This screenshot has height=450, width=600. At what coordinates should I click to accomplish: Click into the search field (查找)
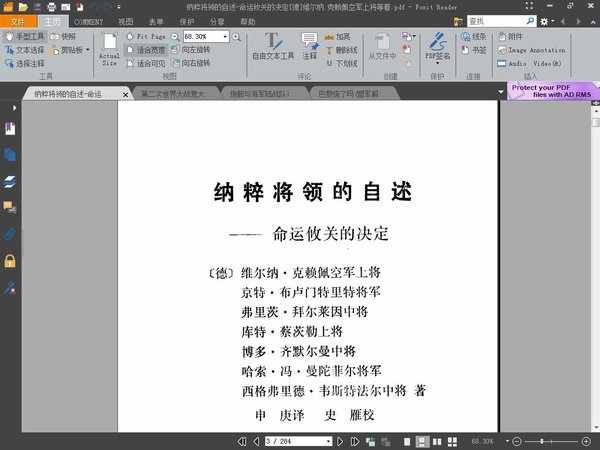click(496, 21)
